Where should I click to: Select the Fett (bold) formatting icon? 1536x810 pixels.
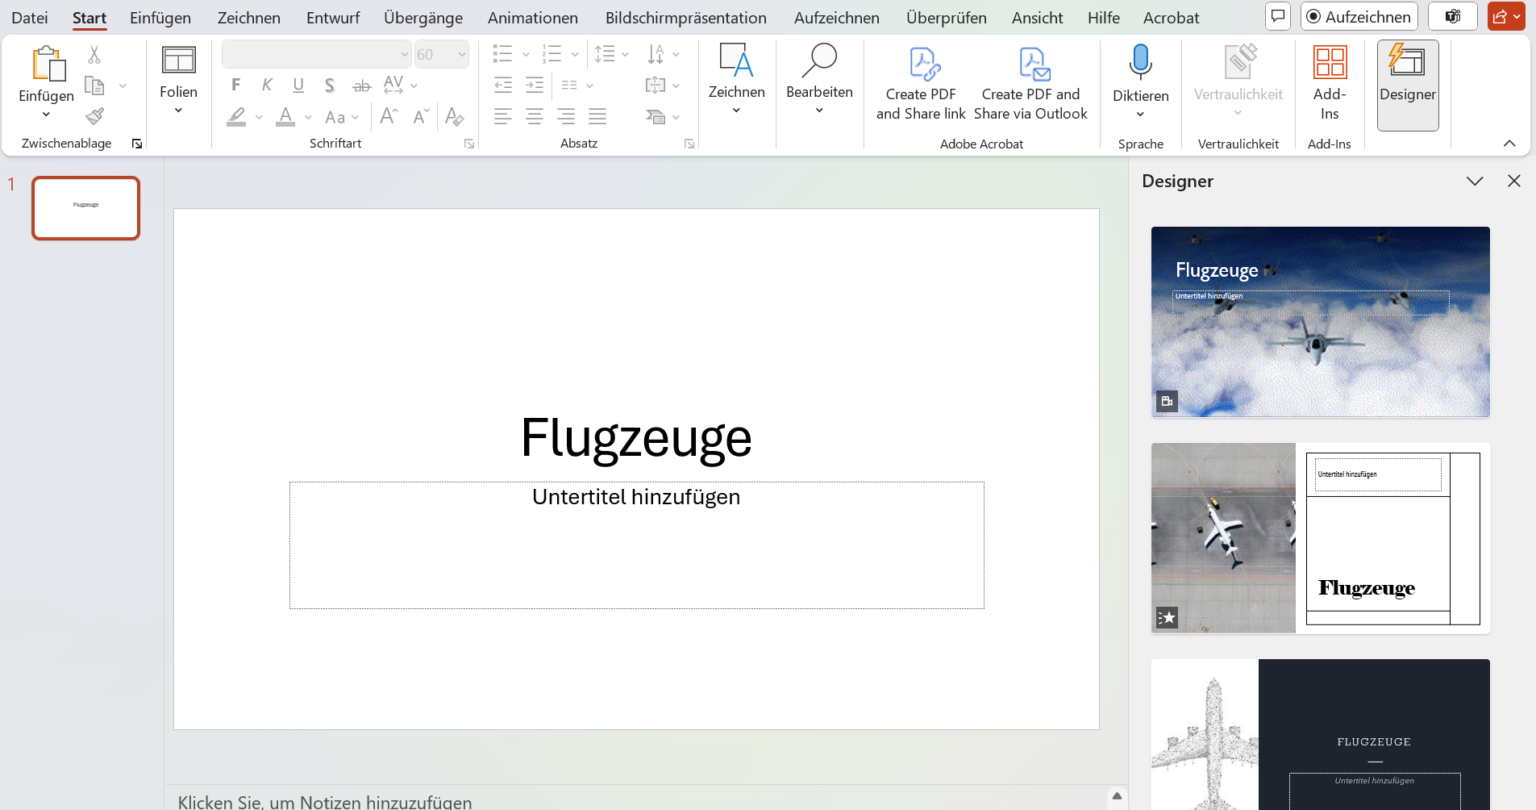235,85
